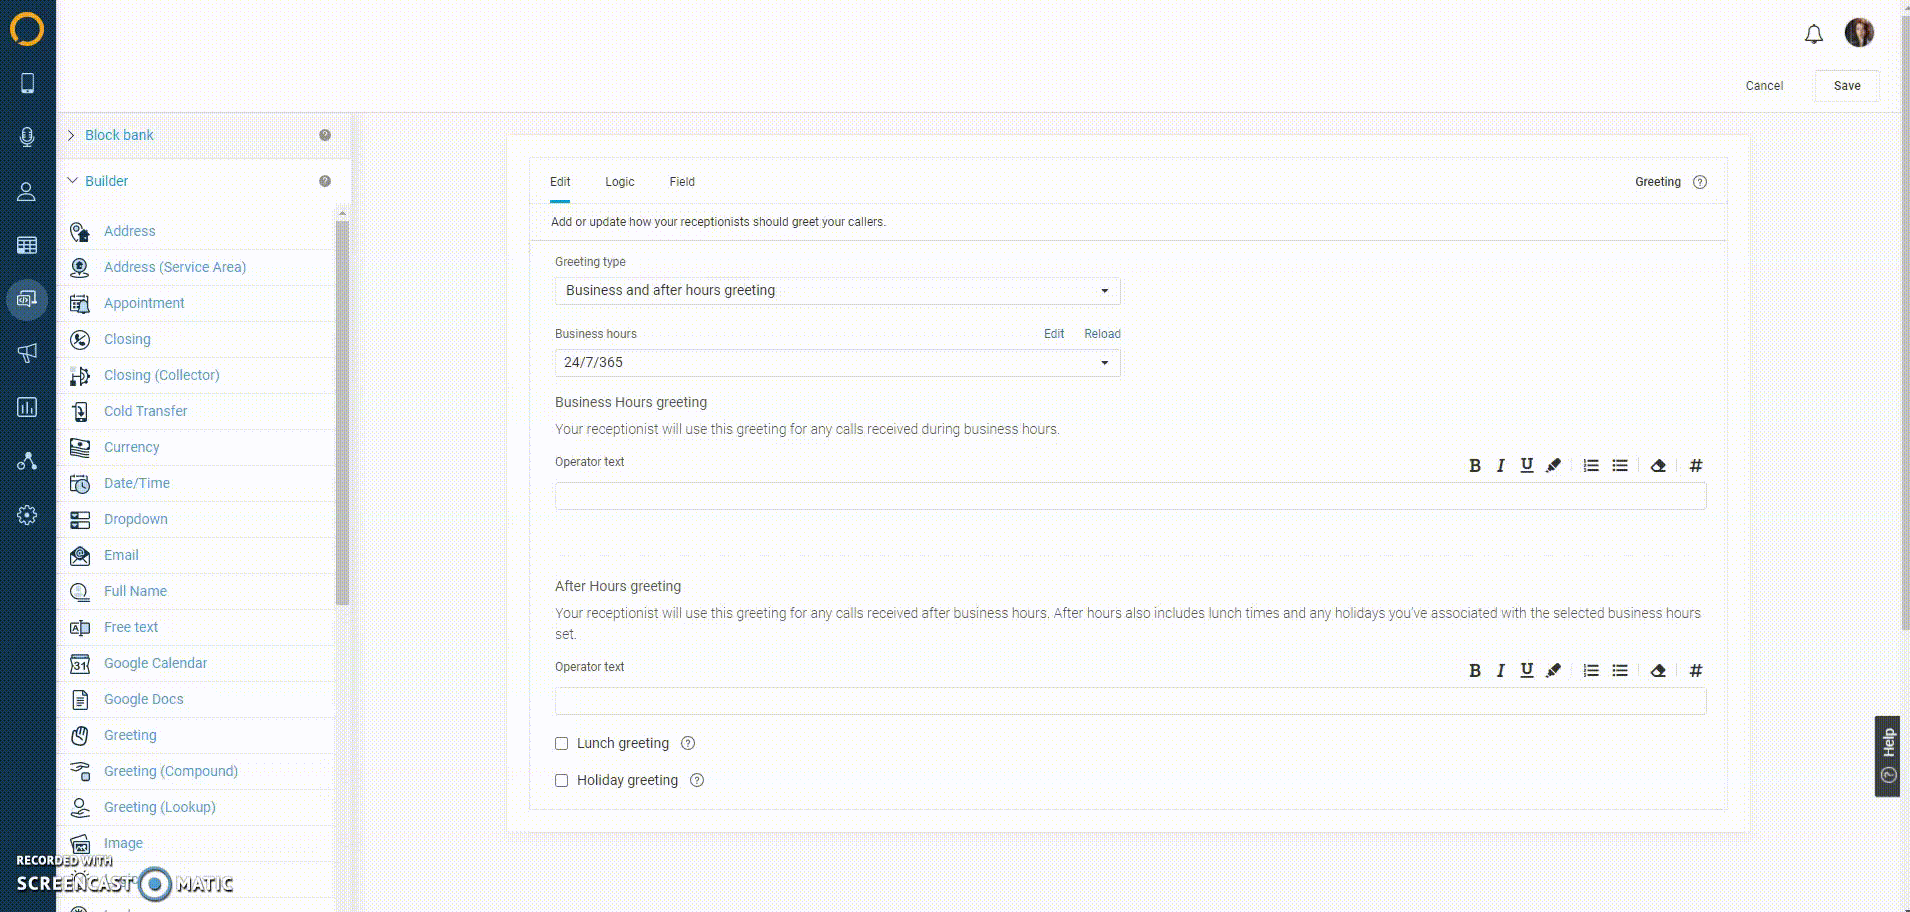The height and width of the screenshot is (912, 1910).
Task: Open the Business hours 24/7/365 dropdown
Action: click(x=837, y=363)
